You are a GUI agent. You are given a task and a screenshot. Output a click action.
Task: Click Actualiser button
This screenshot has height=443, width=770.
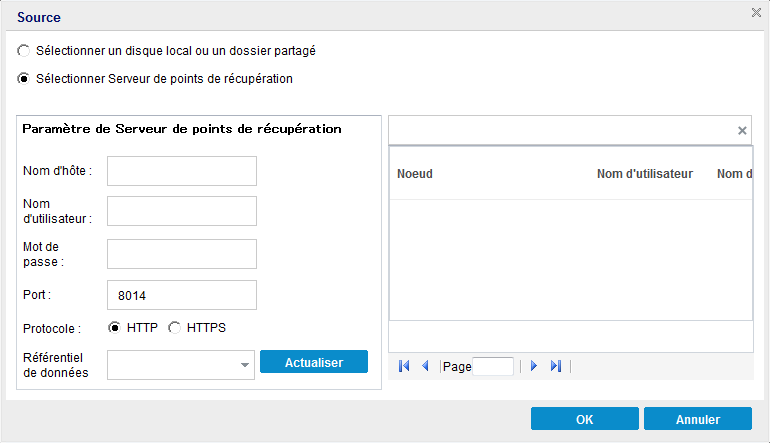(x=314, y=362)
